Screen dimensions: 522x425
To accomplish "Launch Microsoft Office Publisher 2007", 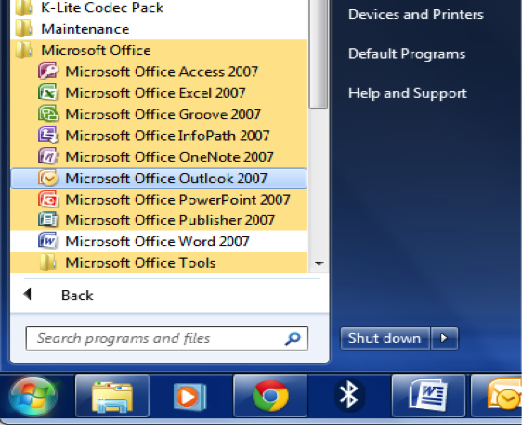I will click(x=159, y=220).
